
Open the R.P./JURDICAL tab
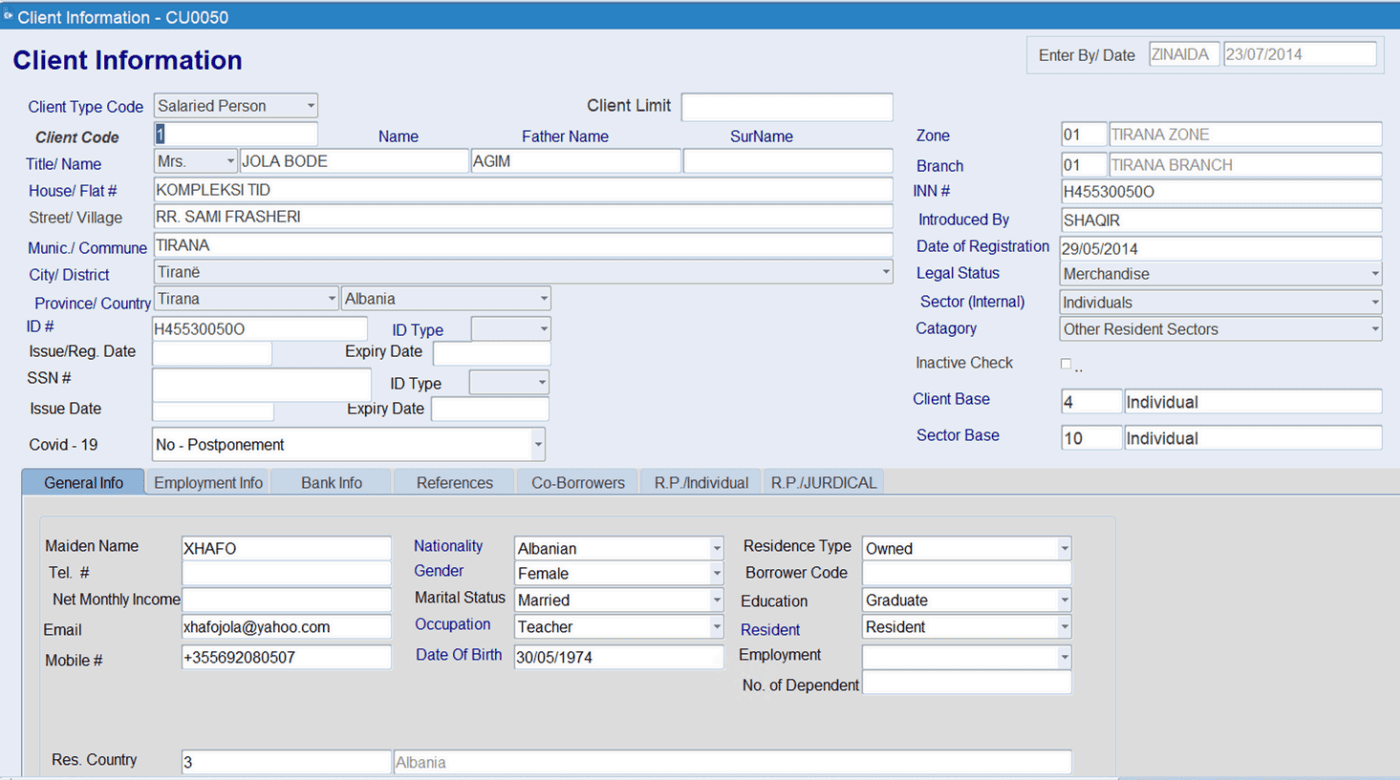[823, 482]
